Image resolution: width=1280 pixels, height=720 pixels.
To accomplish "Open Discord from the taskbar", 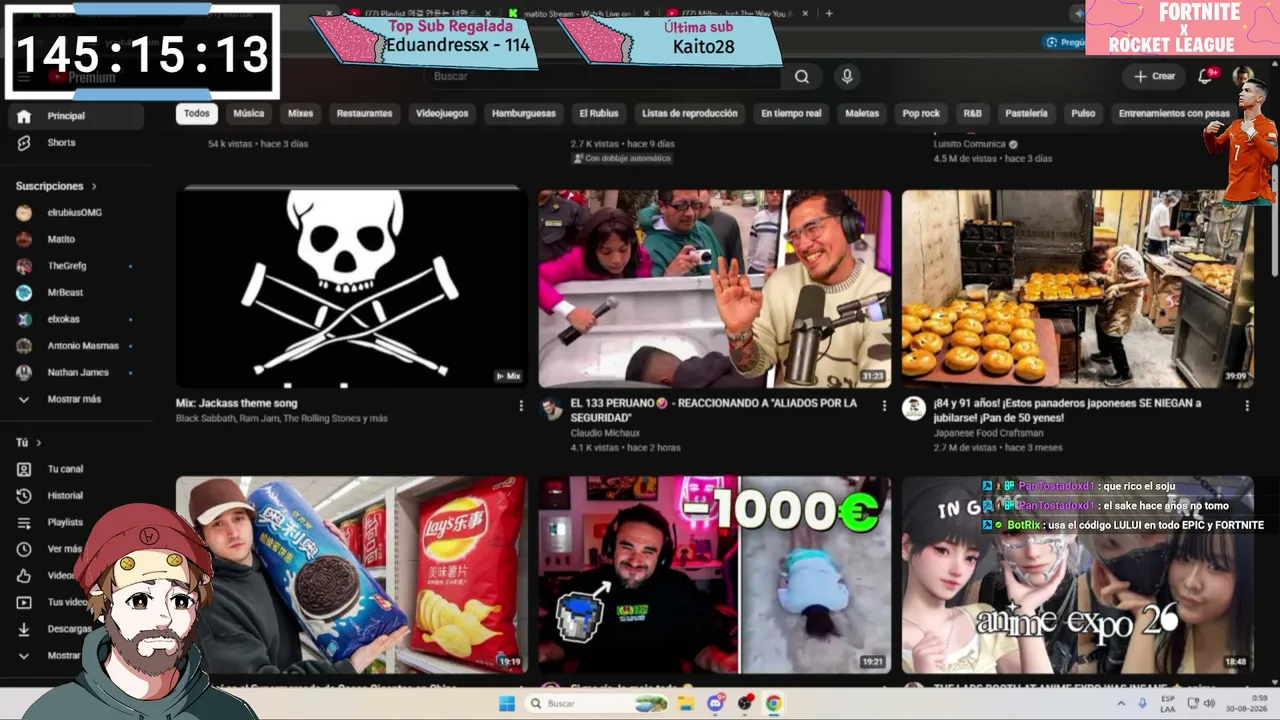I will click(715, 704).
